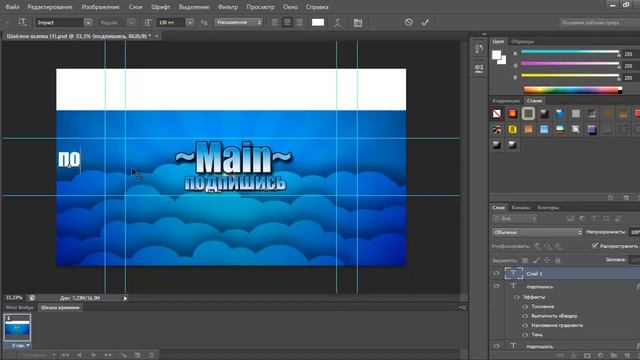Viewport: 640px width, 360px height.
Task: Lock transparent pixels of layer
Action: click(x=525, y=260)
